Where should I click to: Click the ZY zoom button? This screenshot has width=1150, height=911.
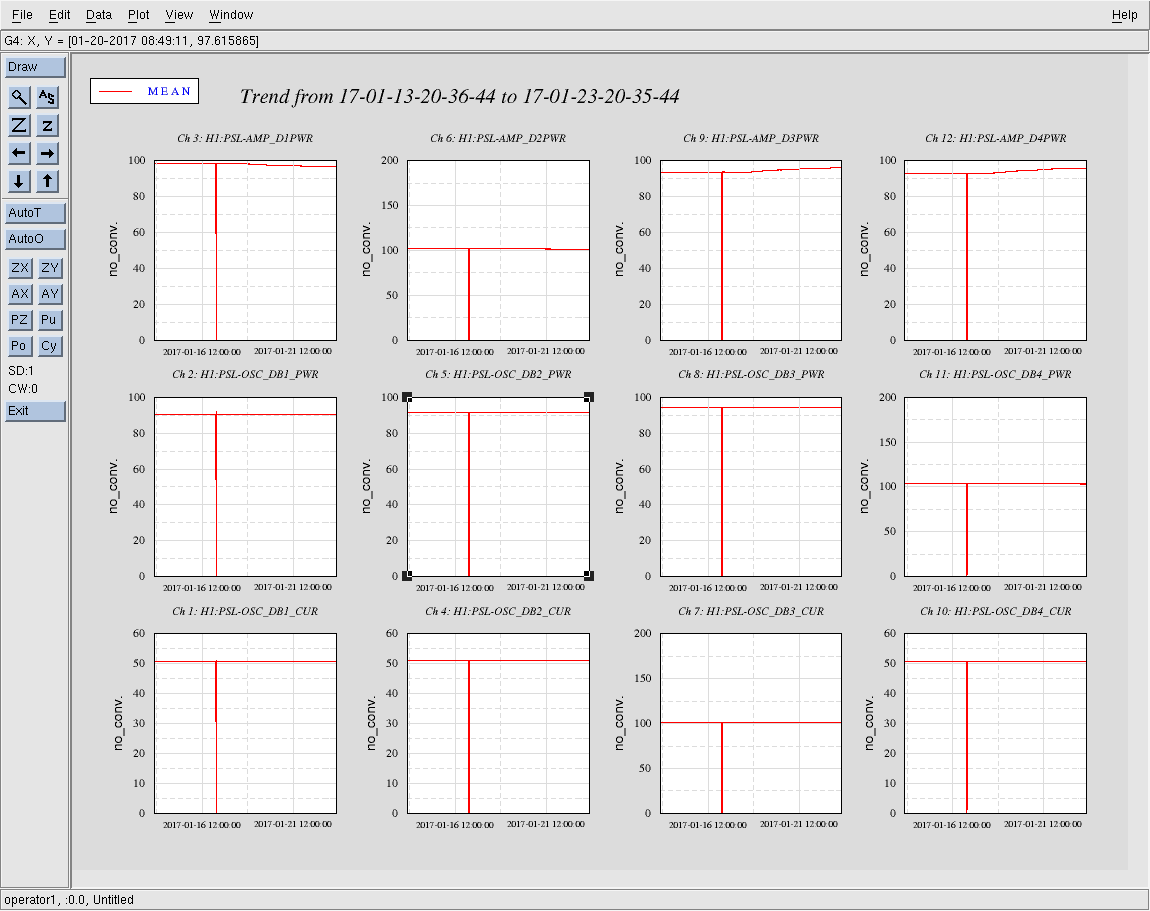50,268
